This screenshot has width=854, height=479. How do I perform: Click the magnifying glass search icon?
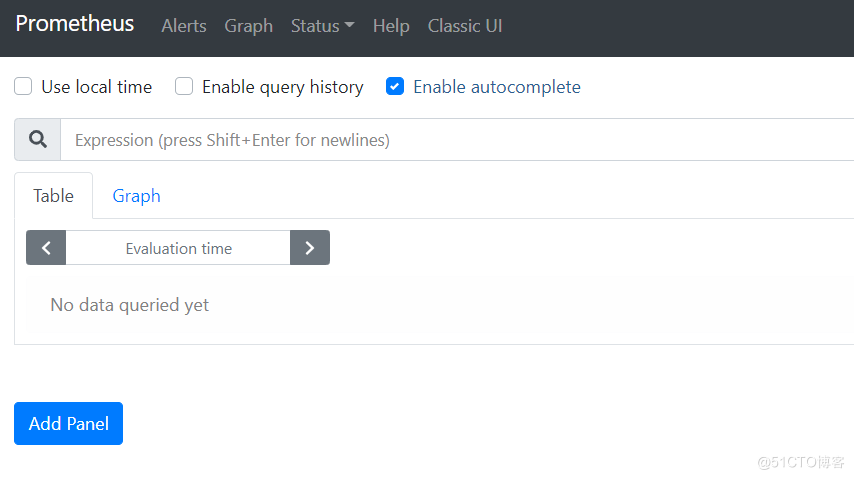coord(38,140)
